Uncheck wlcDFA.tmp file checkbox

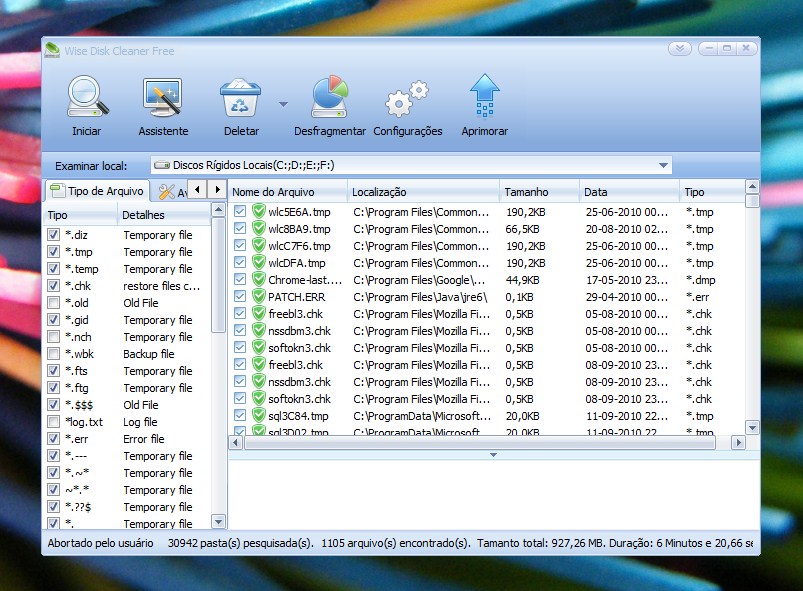240,262
